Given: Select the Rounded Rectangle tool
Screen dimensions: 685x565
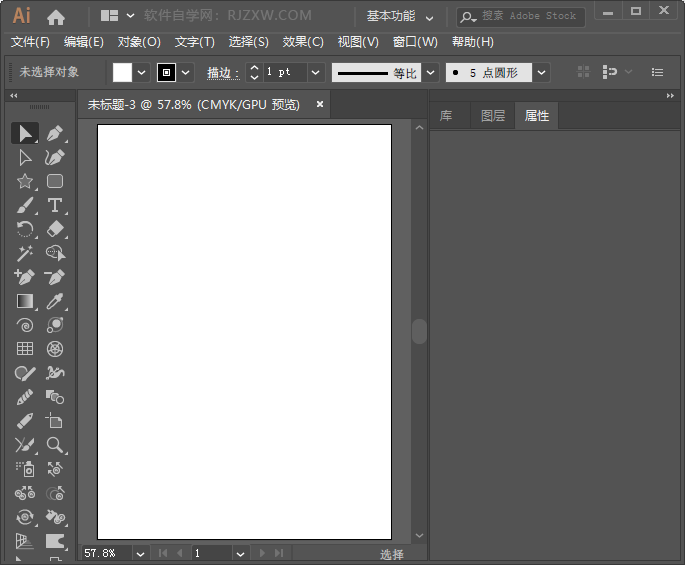Looking at the screenshot, I should 55,181.
